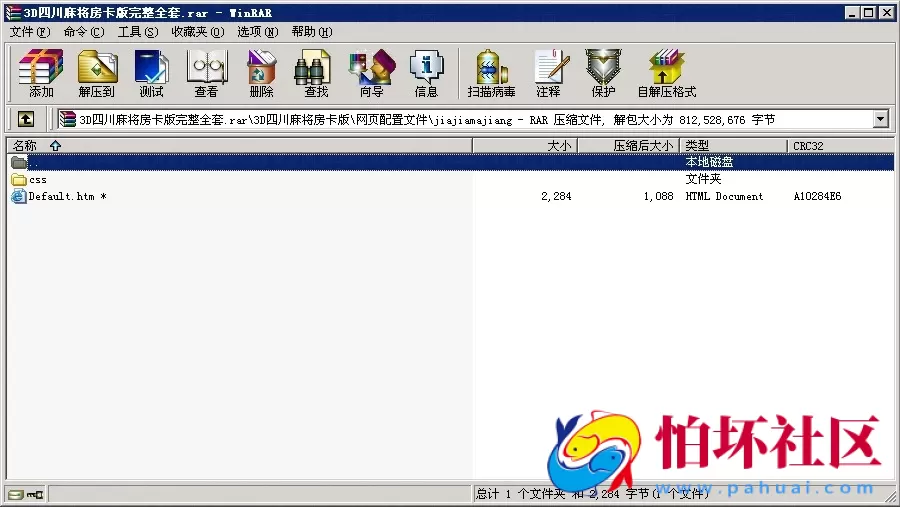Sort by 名称 column header
This screenshot has height=507, width=900.
239,146
